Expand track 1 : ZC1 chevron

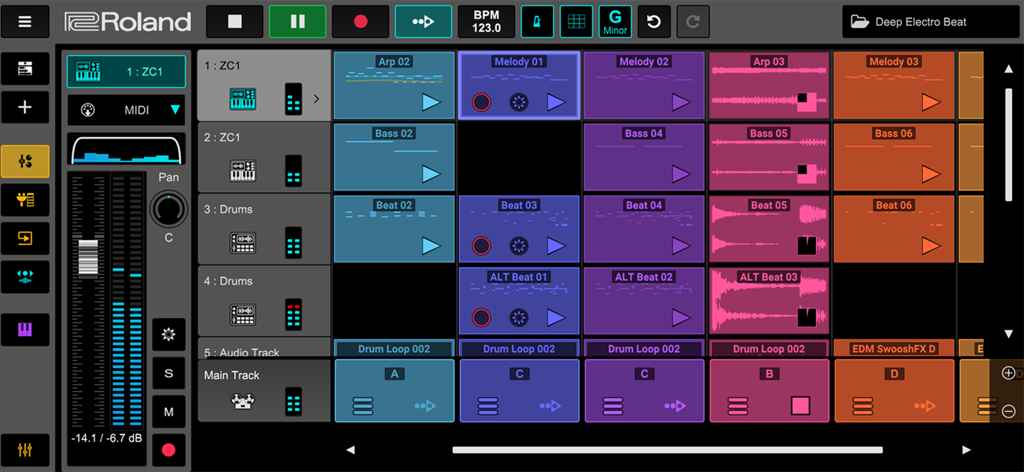pos(317,99)
